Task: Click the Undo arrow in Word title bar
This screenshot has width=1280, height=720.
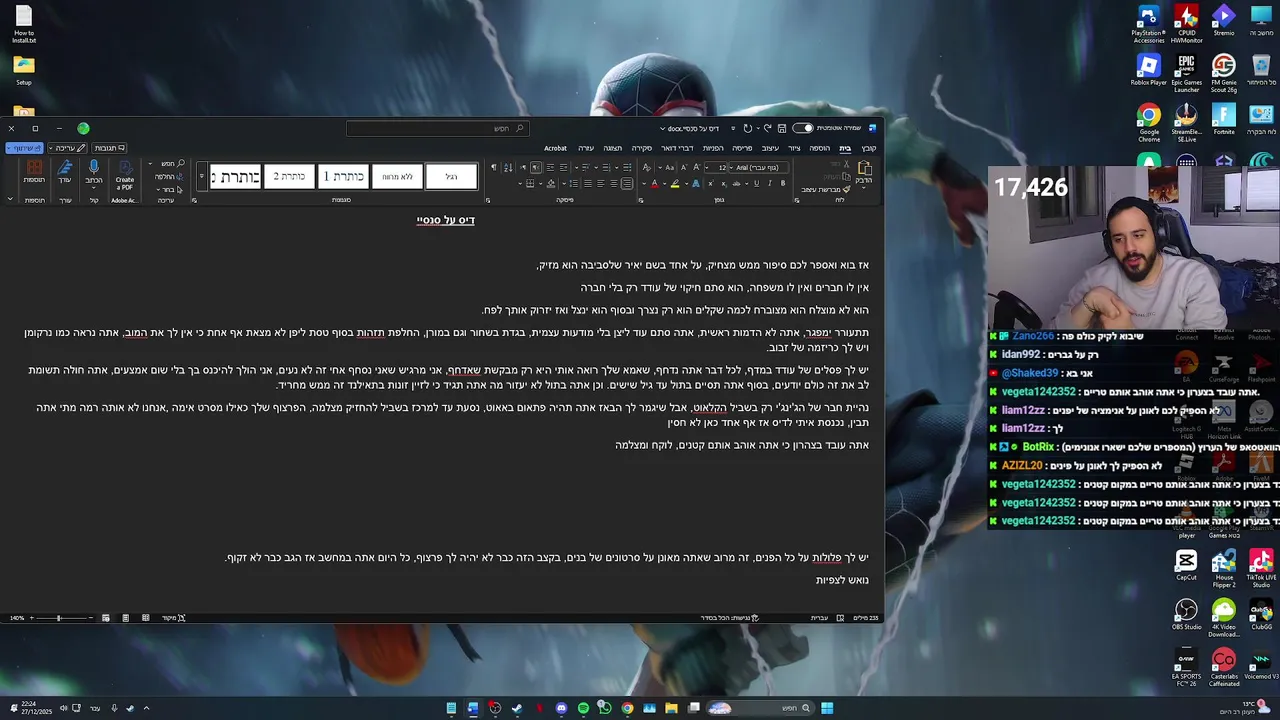Action: 768,128
